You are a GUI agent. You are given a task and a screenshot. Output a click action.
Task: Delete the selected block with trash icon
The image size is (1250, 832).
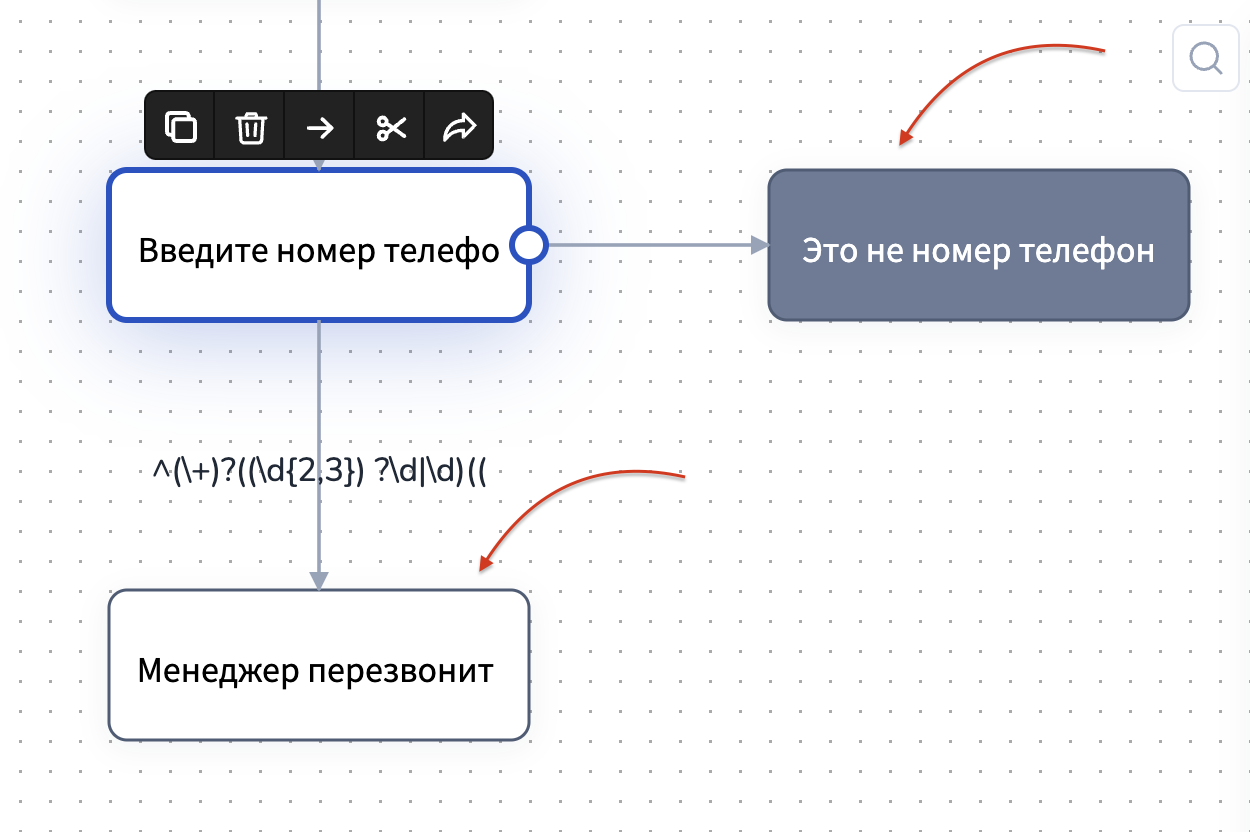point(250,127)
